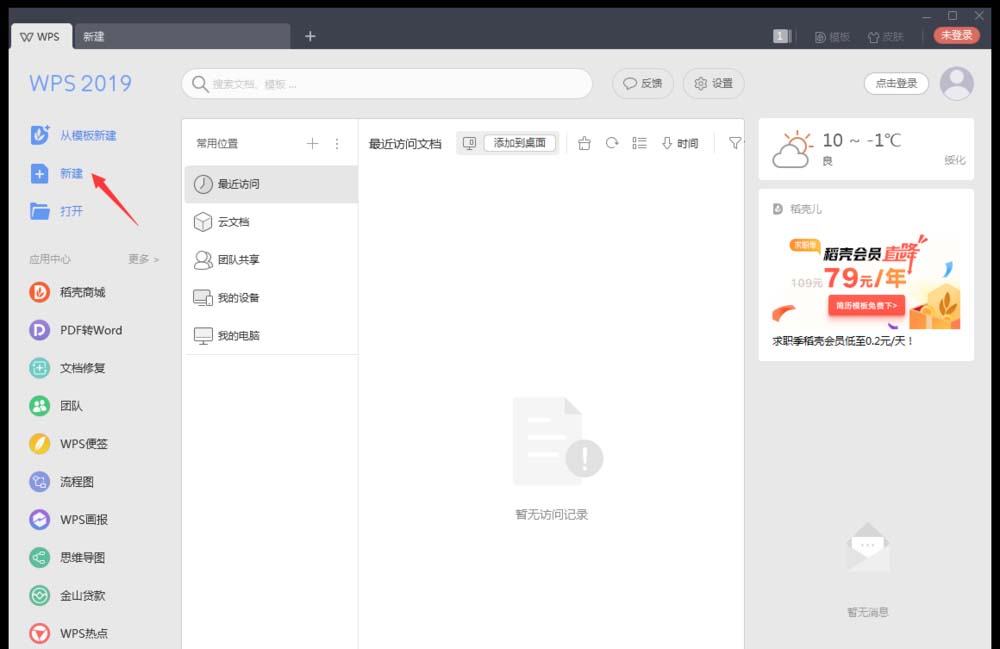Open the 文档修复 repair tool icon

click(40, 368)
